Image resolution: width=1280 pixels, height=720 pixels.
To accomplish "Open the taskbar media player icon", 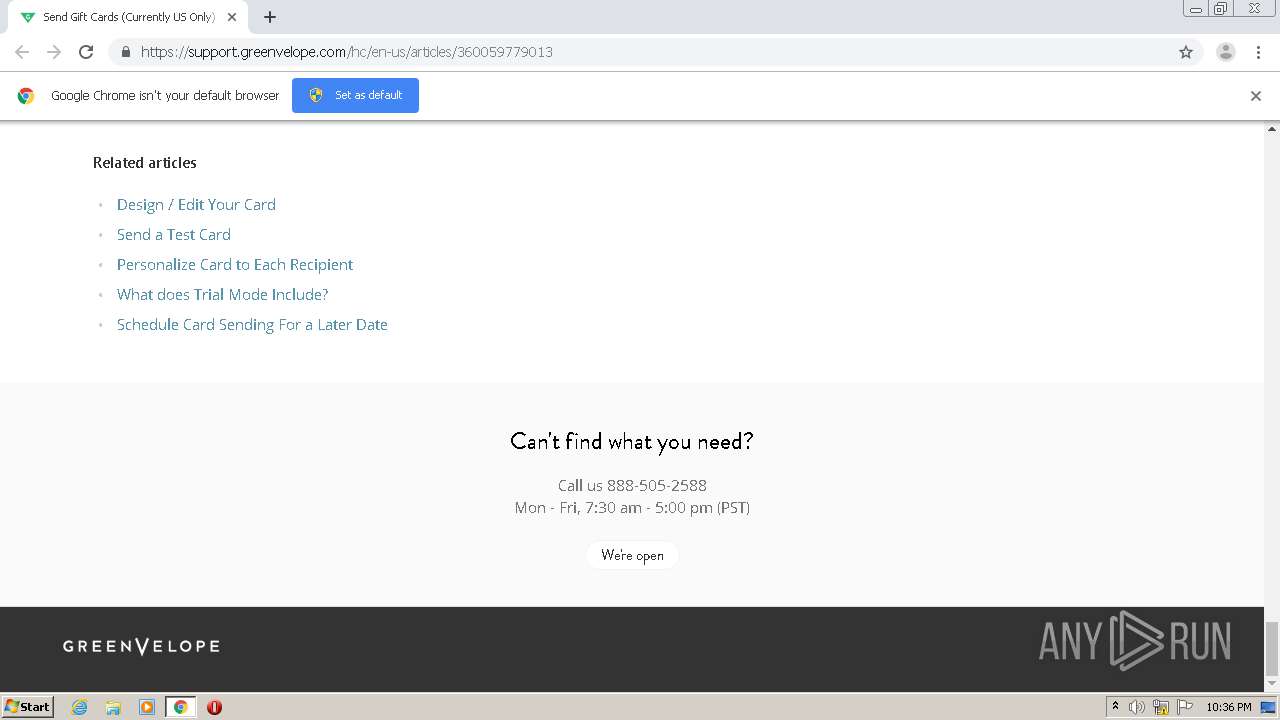I will tap(147, 707).
